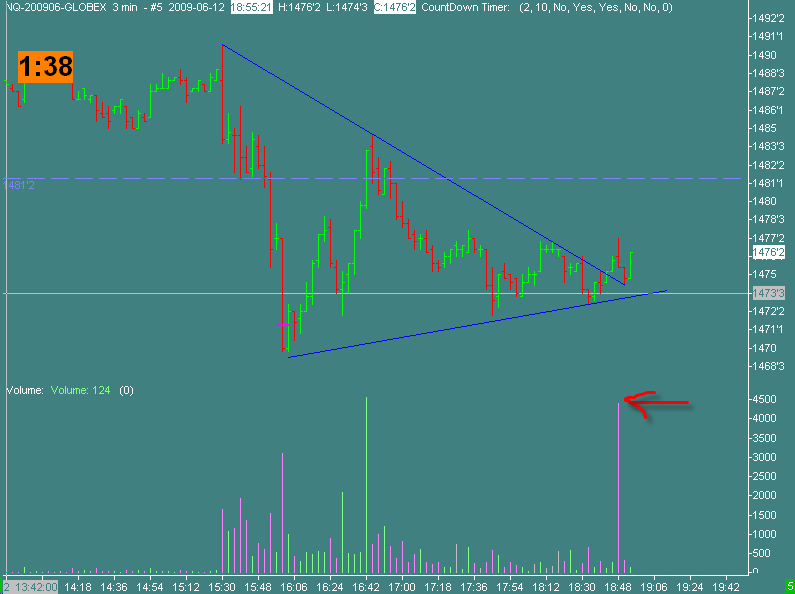
Task: Click the 1478'3 price axis label
Action: coord(767,219)
